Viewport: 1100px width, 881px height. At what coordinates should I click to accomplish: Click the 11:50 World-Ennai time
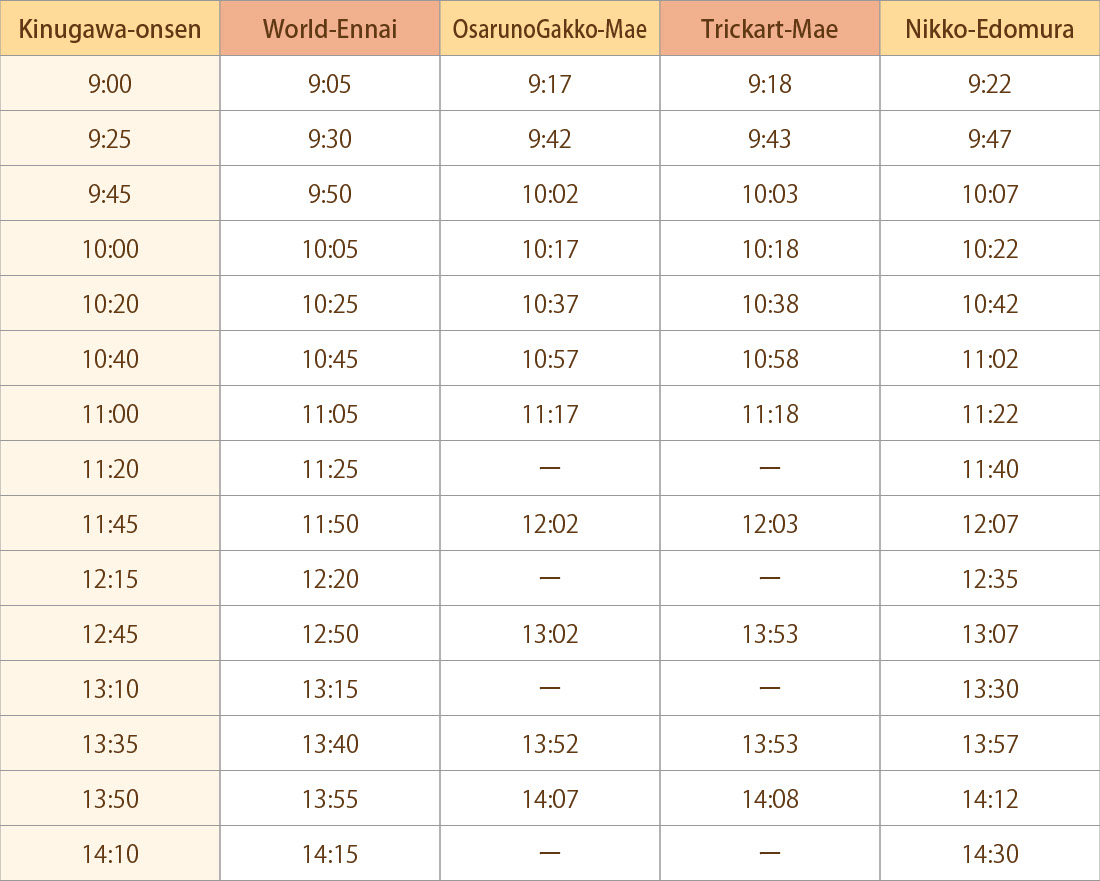(x=330, y=524)
